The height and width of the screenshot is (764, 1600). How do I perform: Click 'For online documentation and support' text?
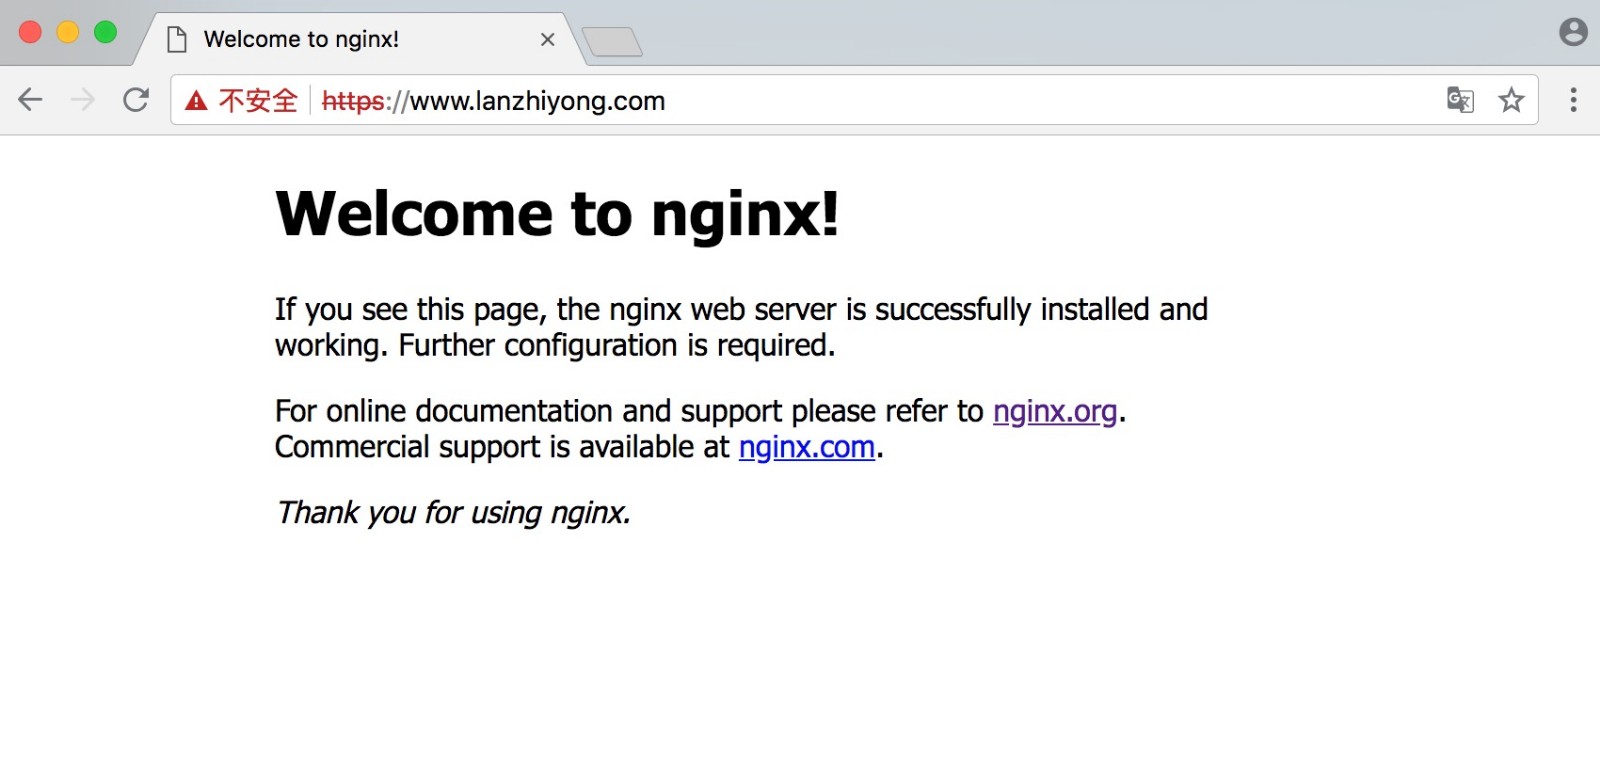coord(529,411)
